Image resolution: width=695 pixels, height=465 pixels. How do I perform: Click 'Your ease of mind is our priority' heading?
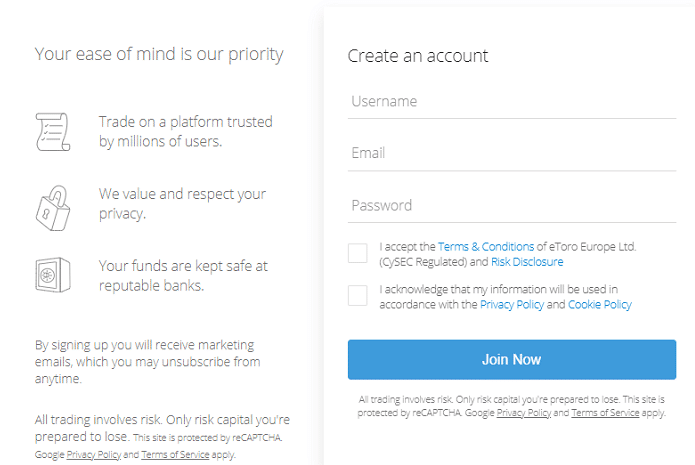click(x=159, y=55)
